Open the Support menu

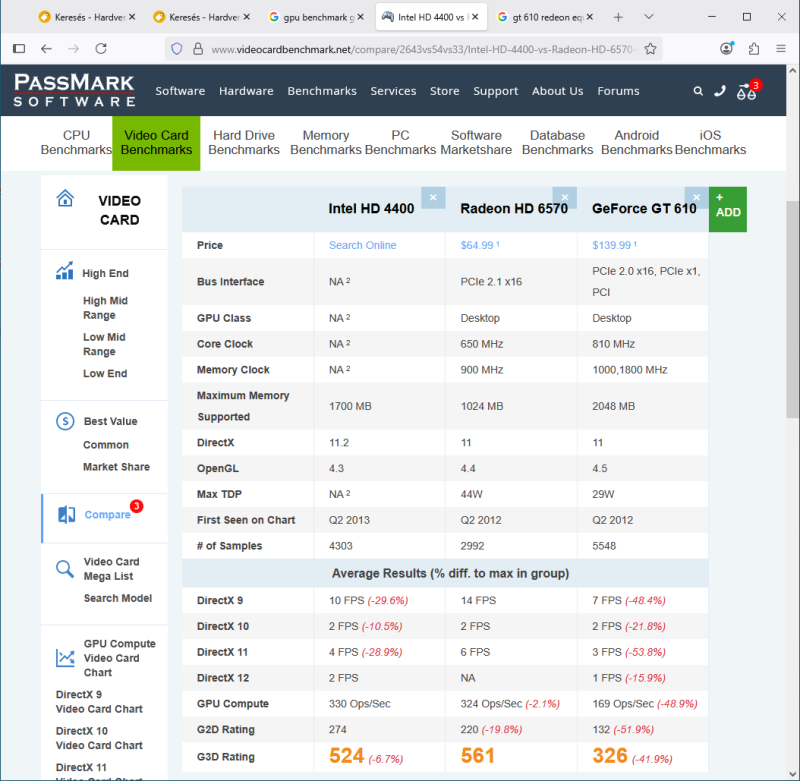click(495, 91)
